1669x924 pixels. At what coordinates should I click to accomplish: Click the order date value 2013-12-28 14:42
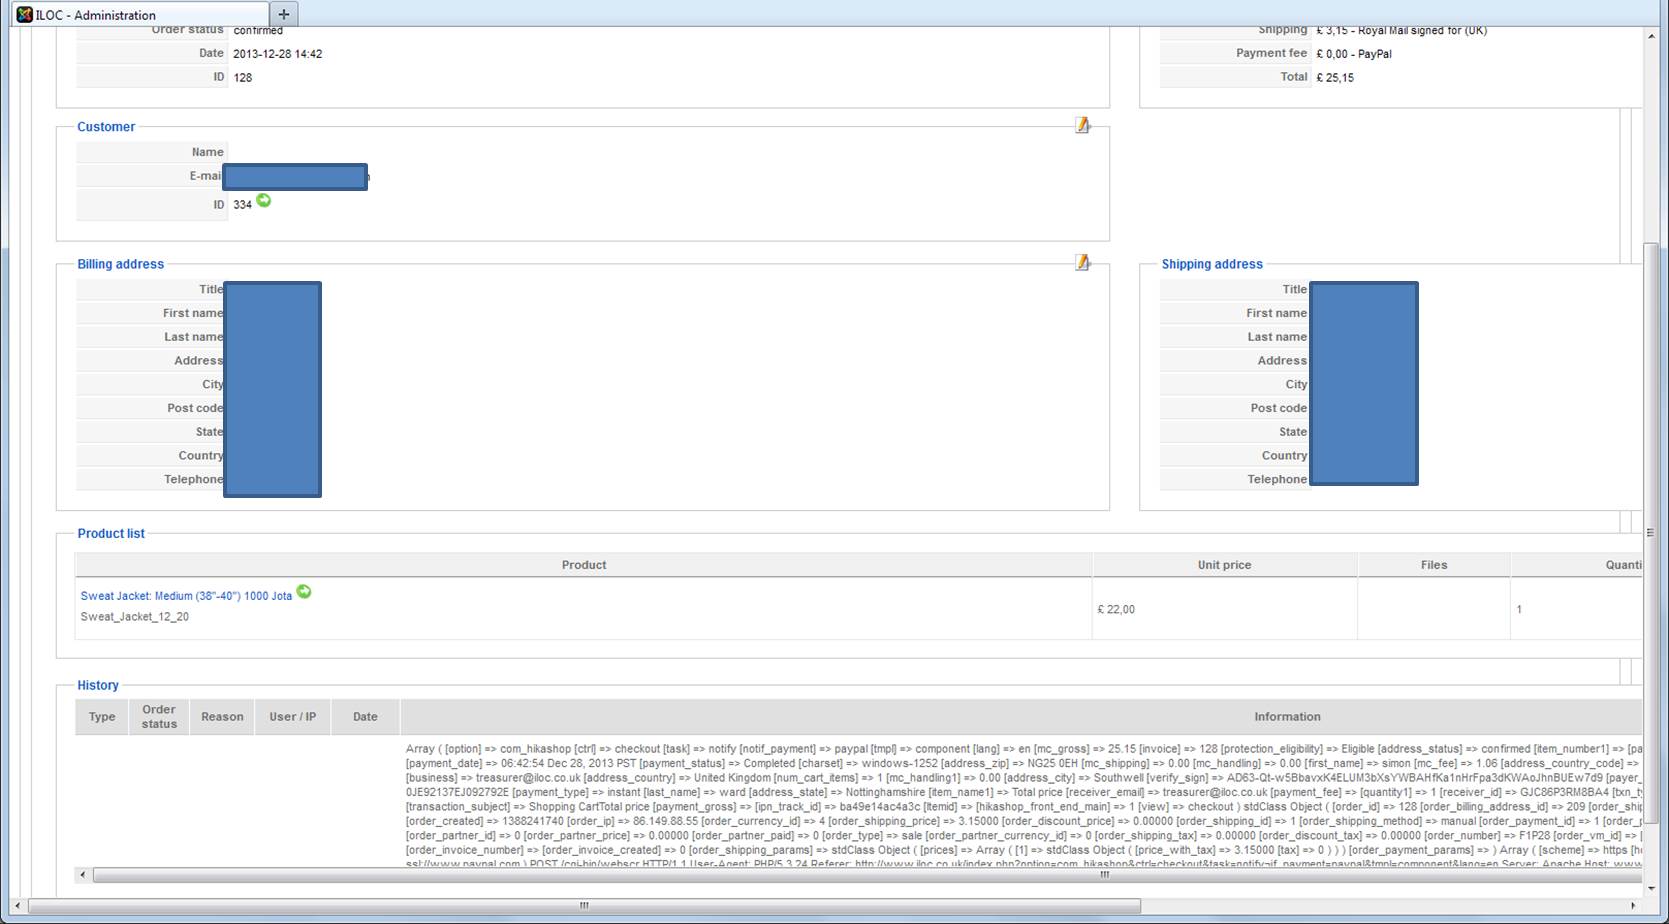278,54
